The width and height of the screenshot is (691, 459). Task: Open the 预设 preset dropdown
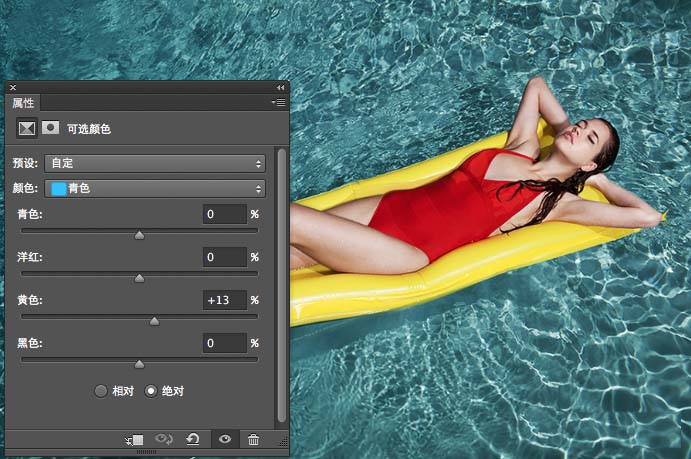(155, 163)
